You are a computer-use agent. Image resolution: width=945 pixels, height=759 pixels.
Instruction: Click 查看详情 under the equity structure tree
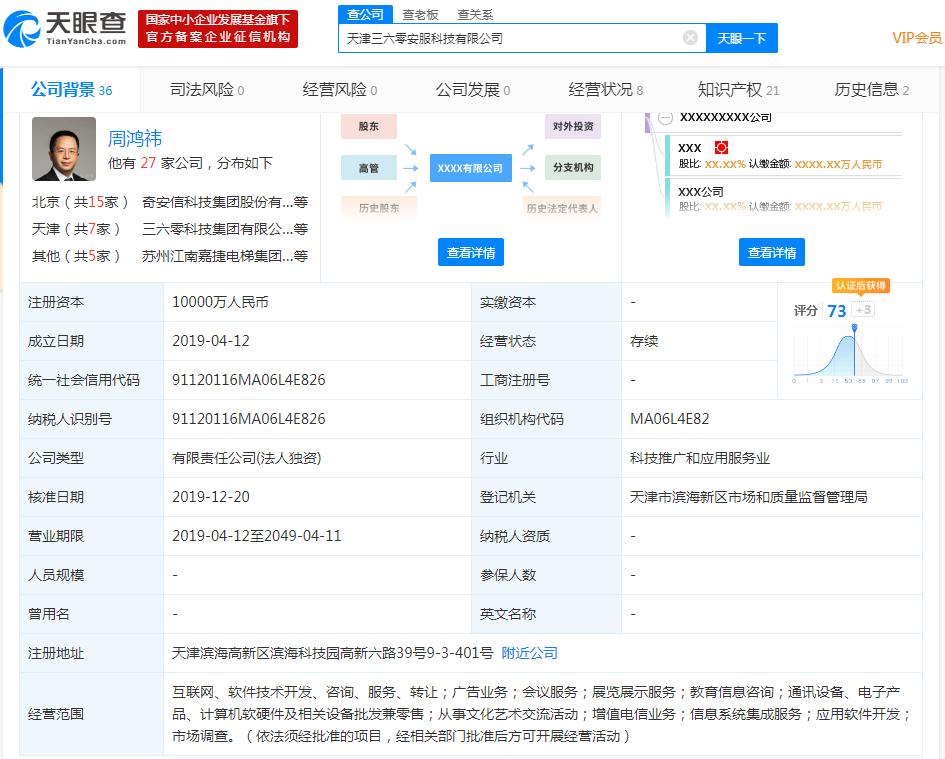771,253
